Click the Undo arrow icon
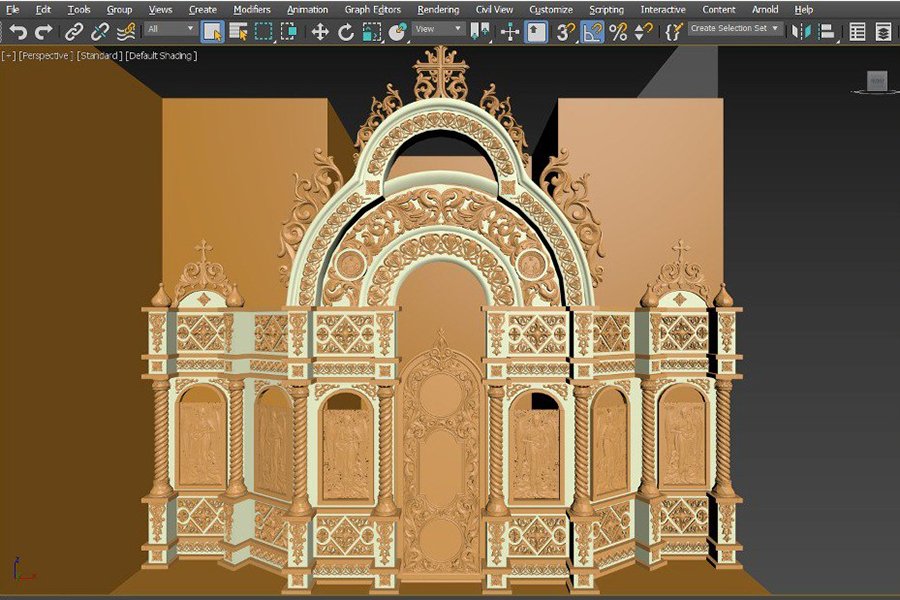This screenshot has width=900, height=600. (x=17, y=32)
